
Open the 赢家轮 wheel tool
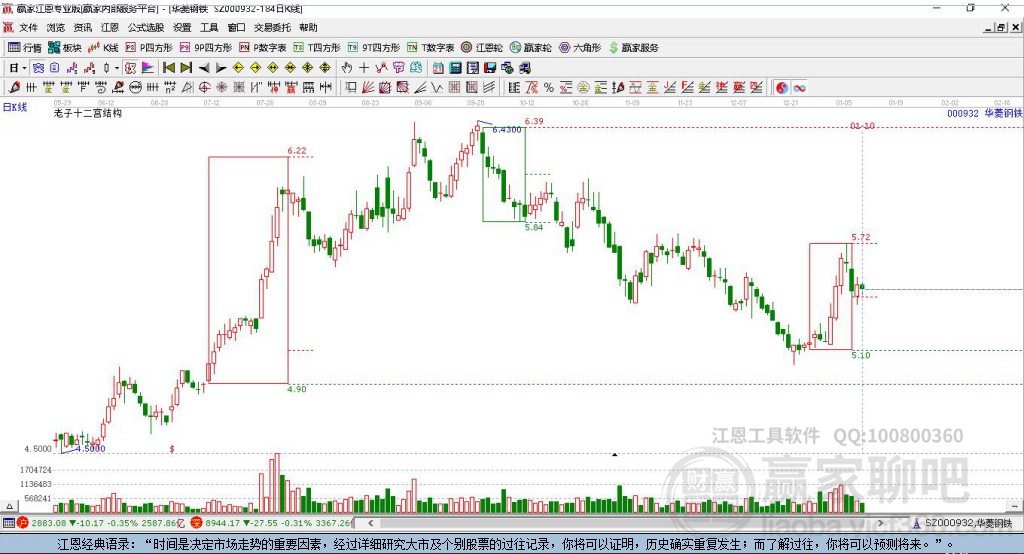531,48
